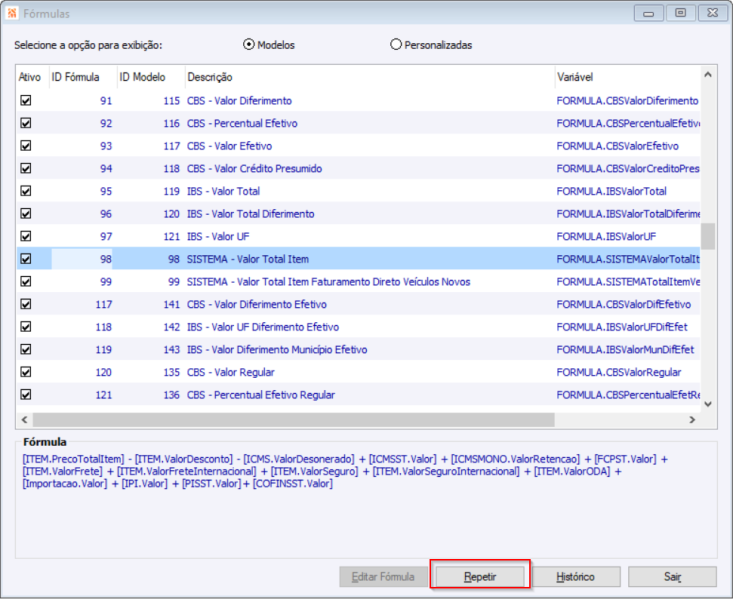This screenshot has height=599, width=733.
Task: Toggle Ativo for CBS - Percentual Efetivo Regular
Action: pos(26,395)
